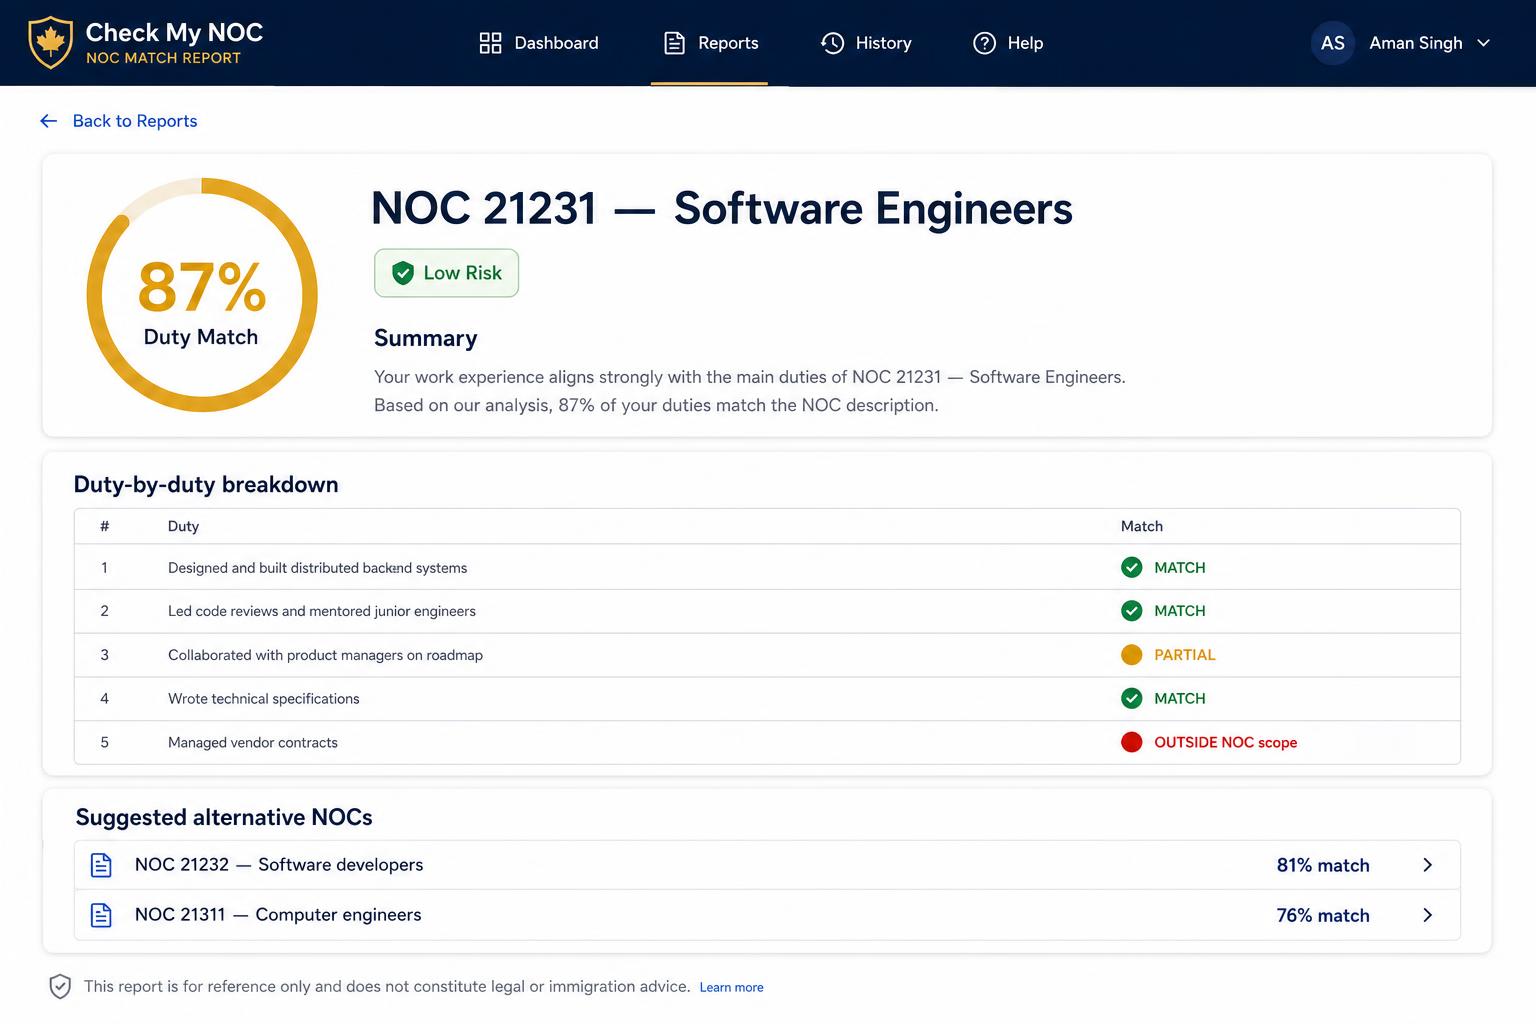Click the Summary heading
The height and width of the screenshot is (1024, 1536).
[426, 338]
